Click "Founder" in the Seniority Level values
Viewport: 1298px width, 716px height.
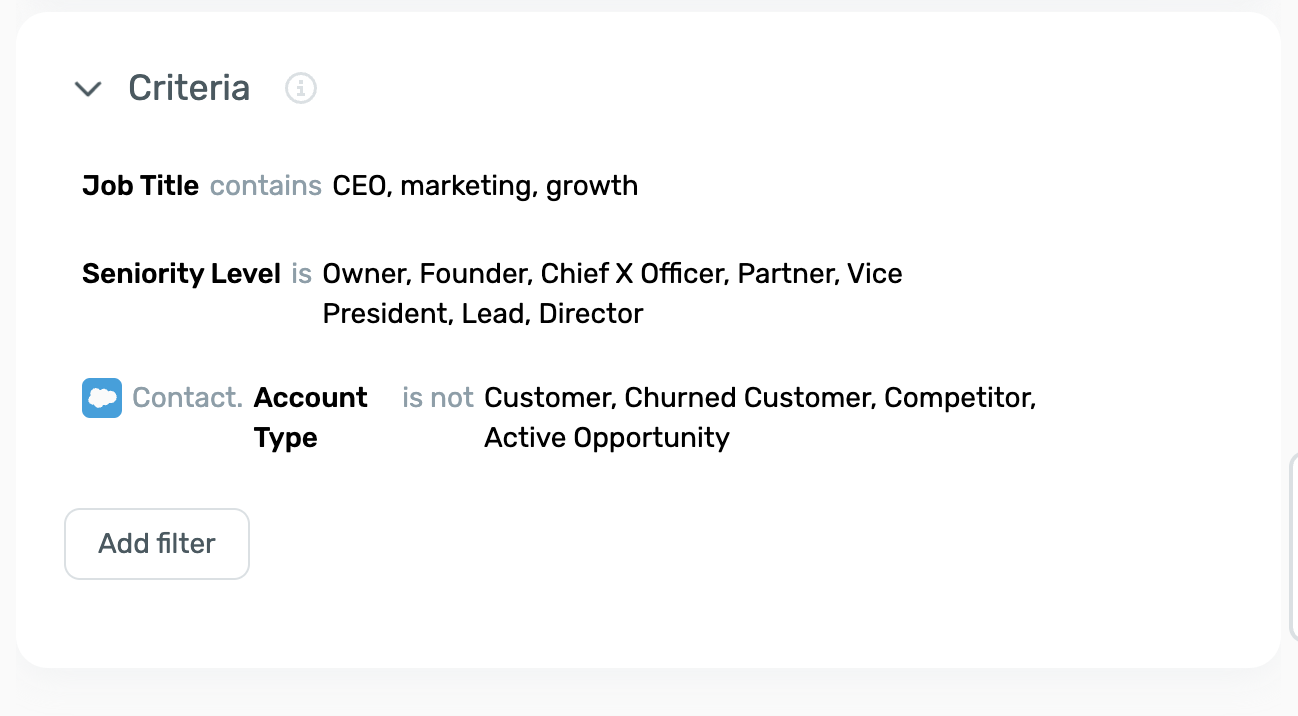tap(474, 274)
